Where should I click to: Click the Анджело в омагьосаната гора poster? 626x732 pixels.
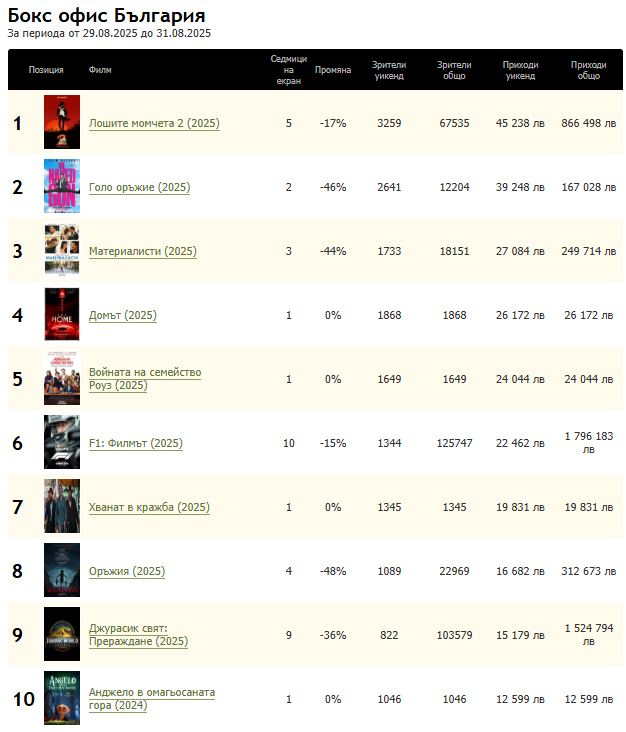click(61, 699)
